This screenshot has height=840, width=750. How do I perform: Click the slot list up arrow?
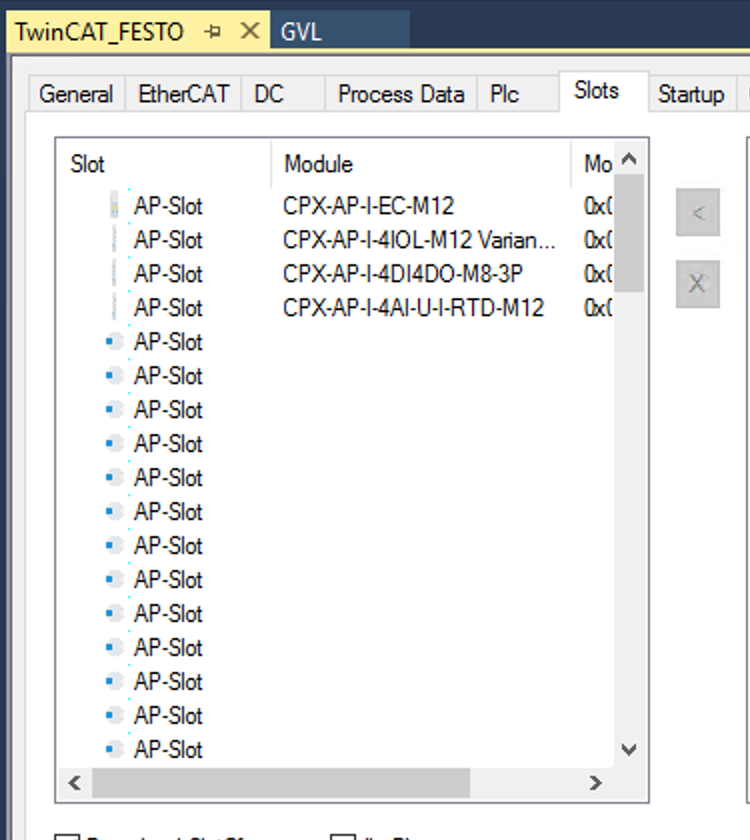(x=629, y=159)
